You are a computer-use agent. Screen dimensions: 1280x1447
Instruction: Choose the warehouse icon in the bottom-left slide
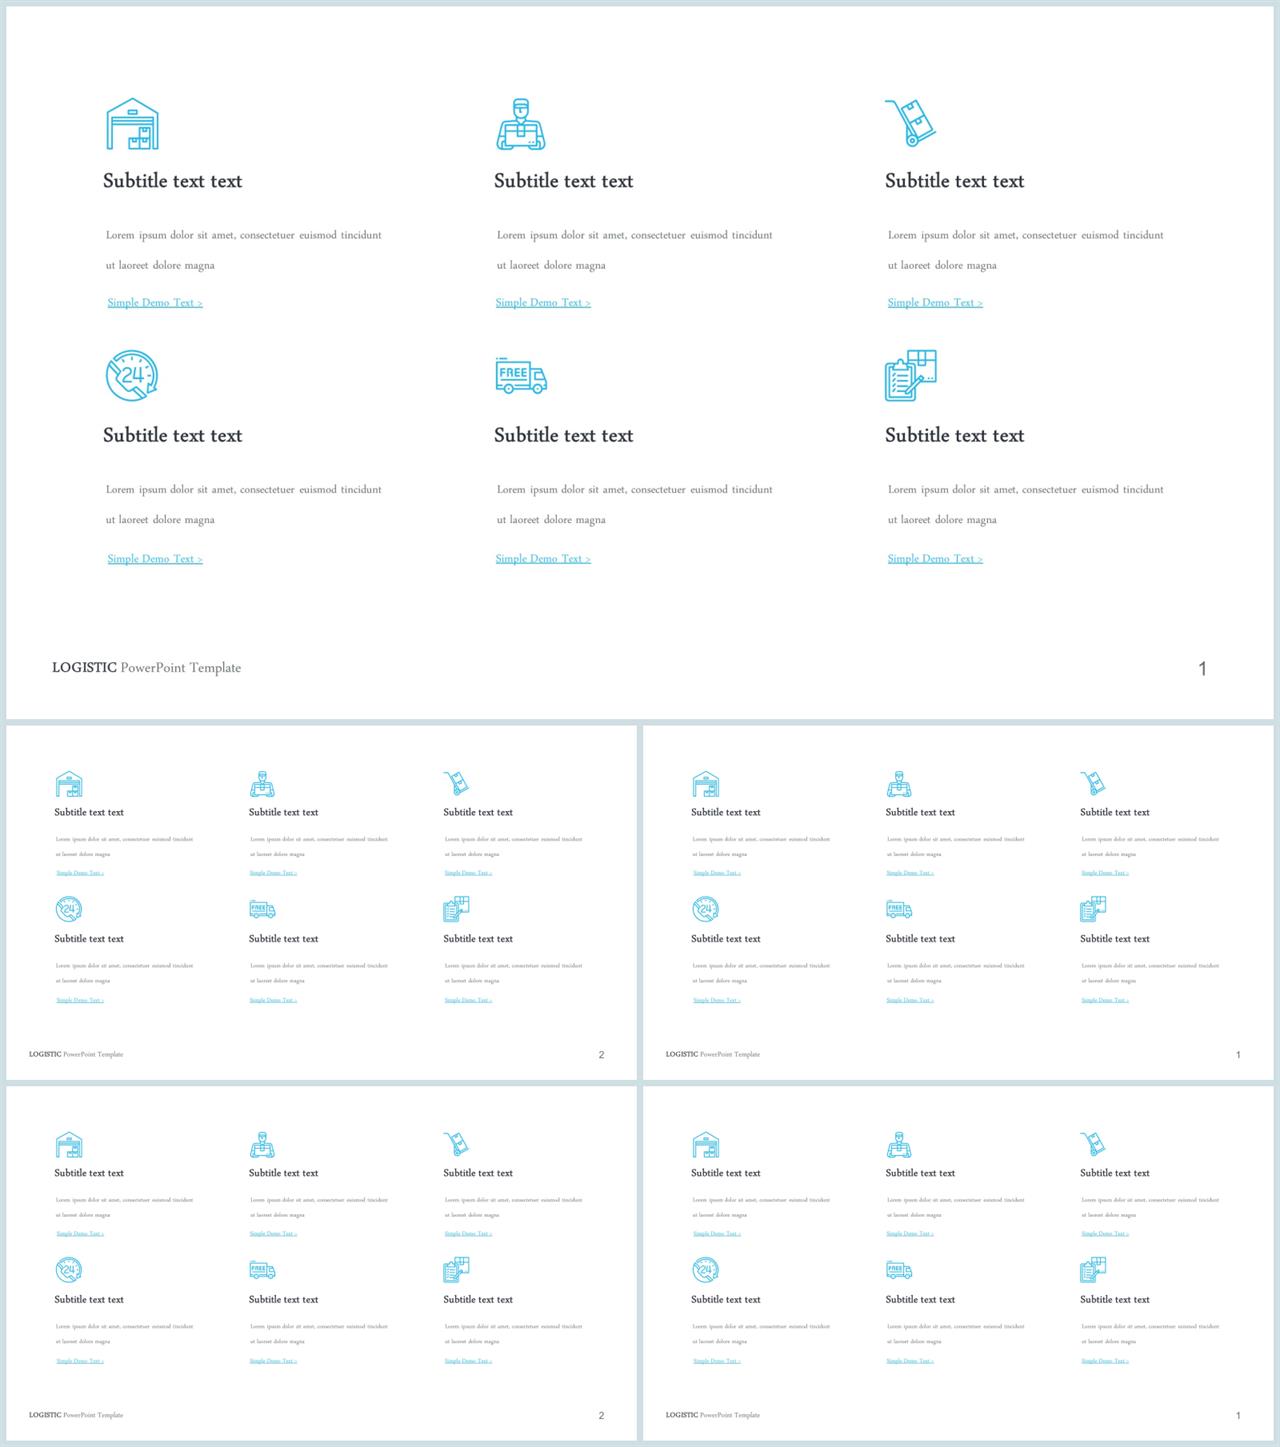coord(69,1145)
